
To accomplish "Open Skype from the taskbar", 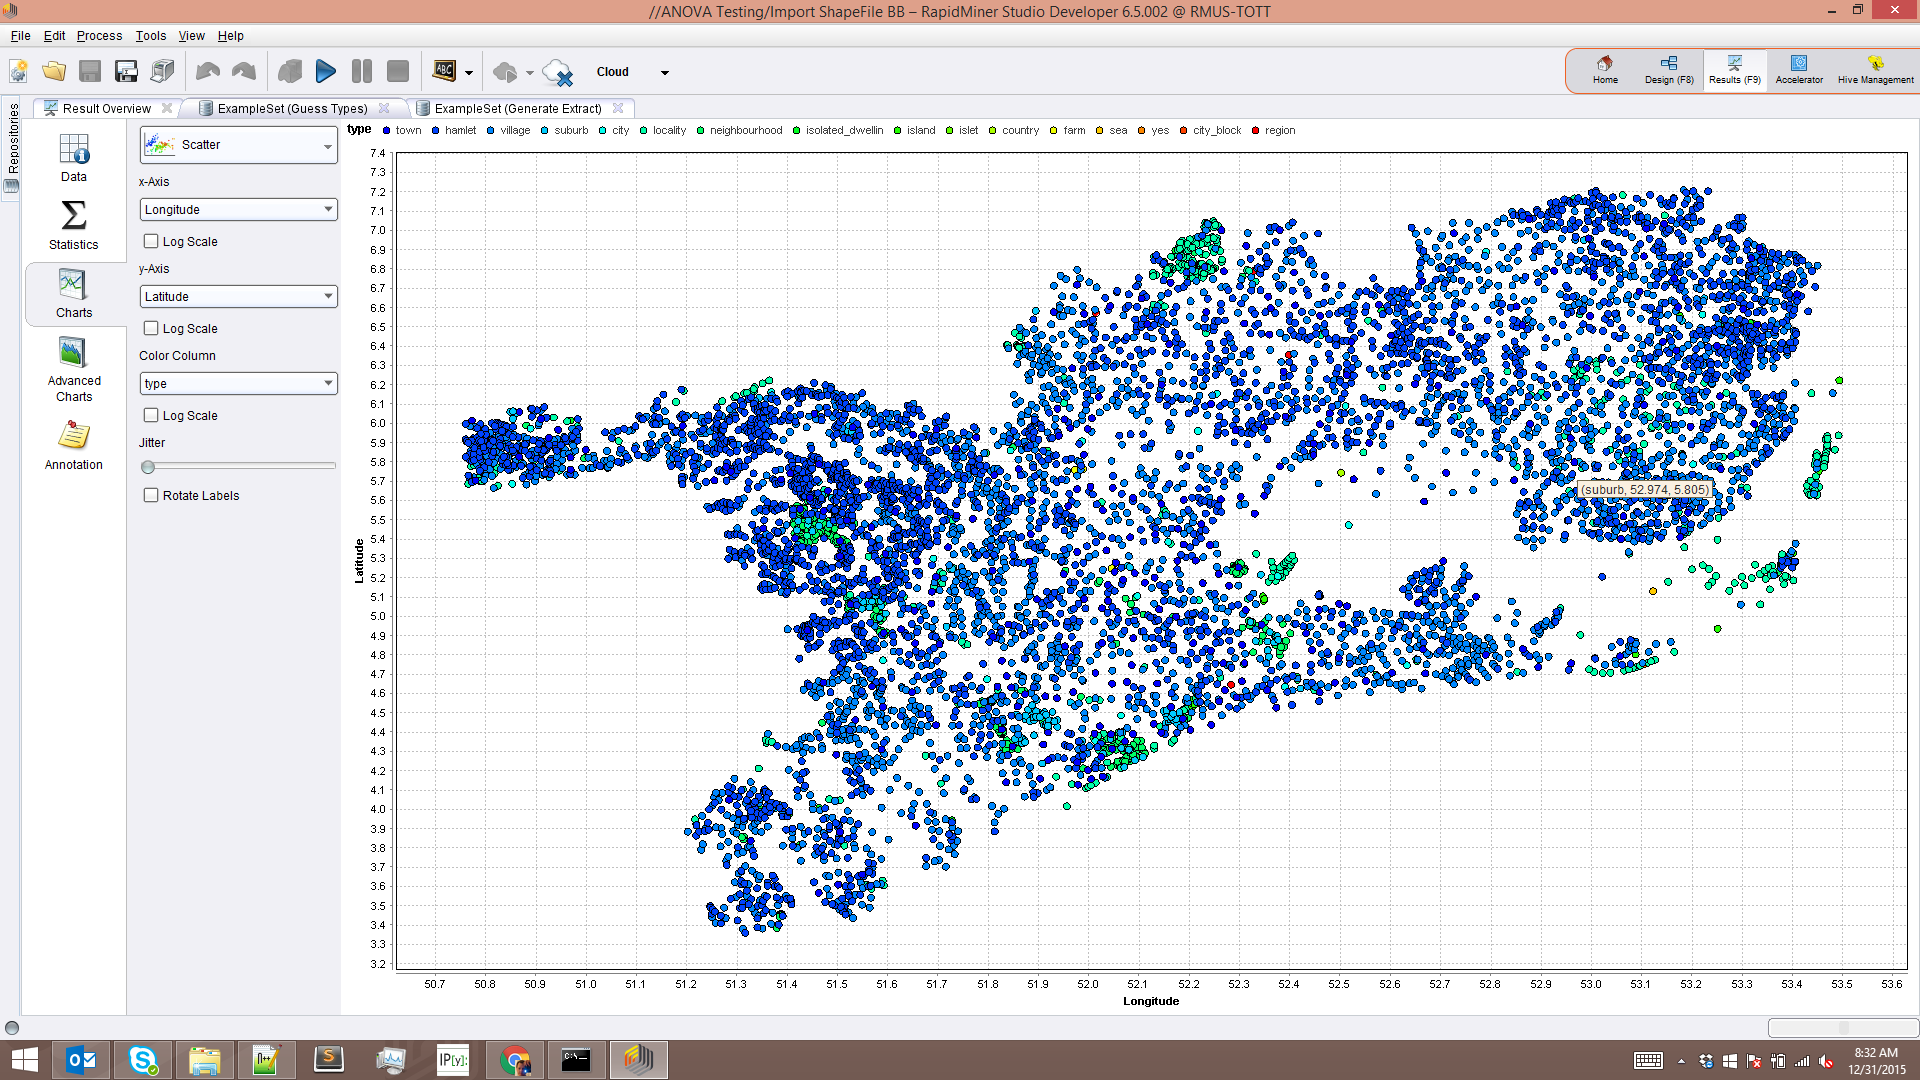I will tap(143, 1060).
